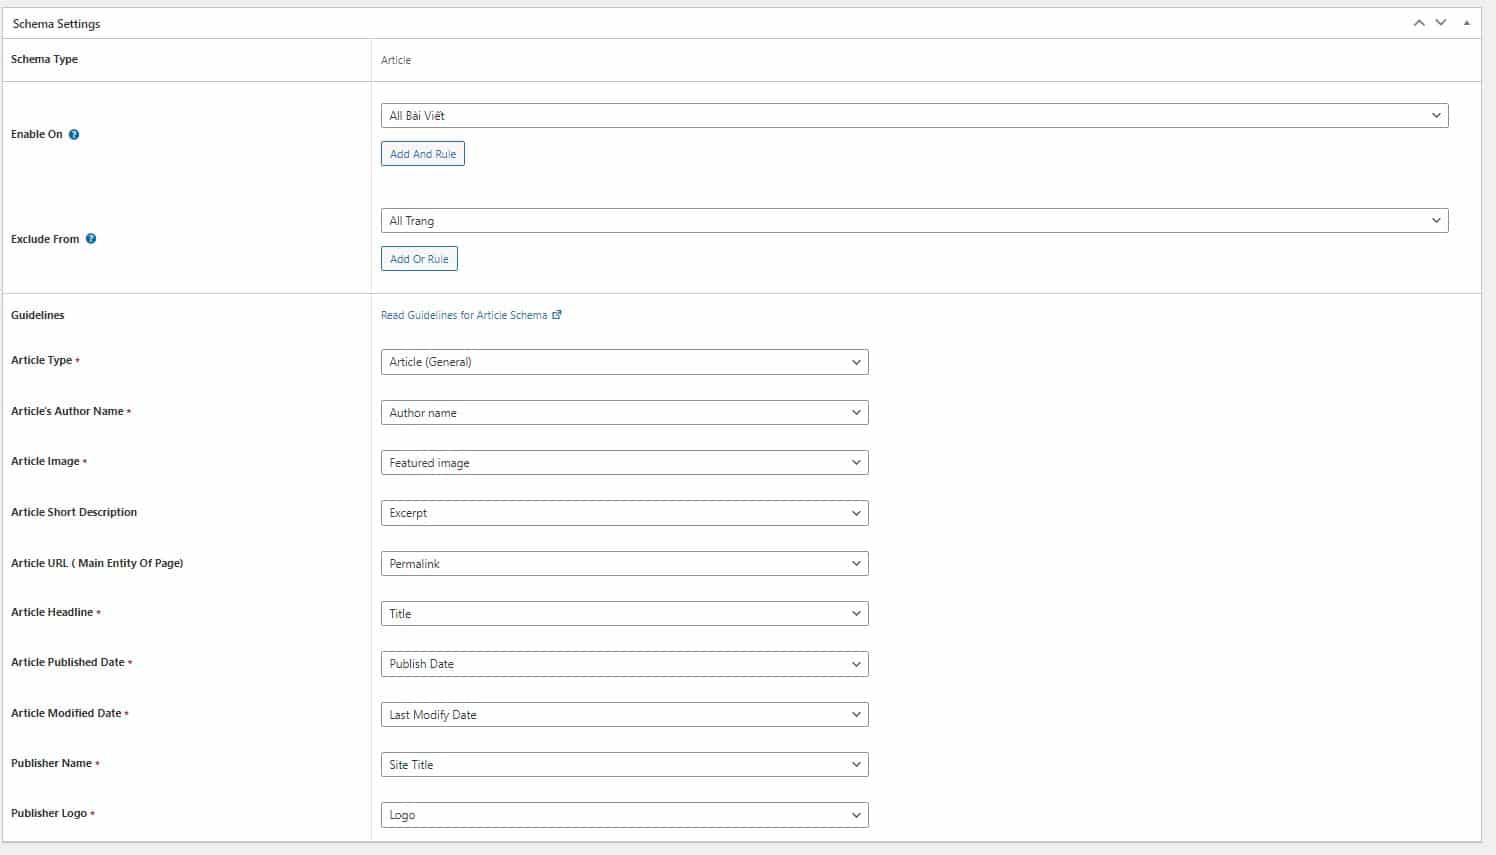Click the Exclude From label
This screenshot has height=855, width=1496.
pos(45,239)
